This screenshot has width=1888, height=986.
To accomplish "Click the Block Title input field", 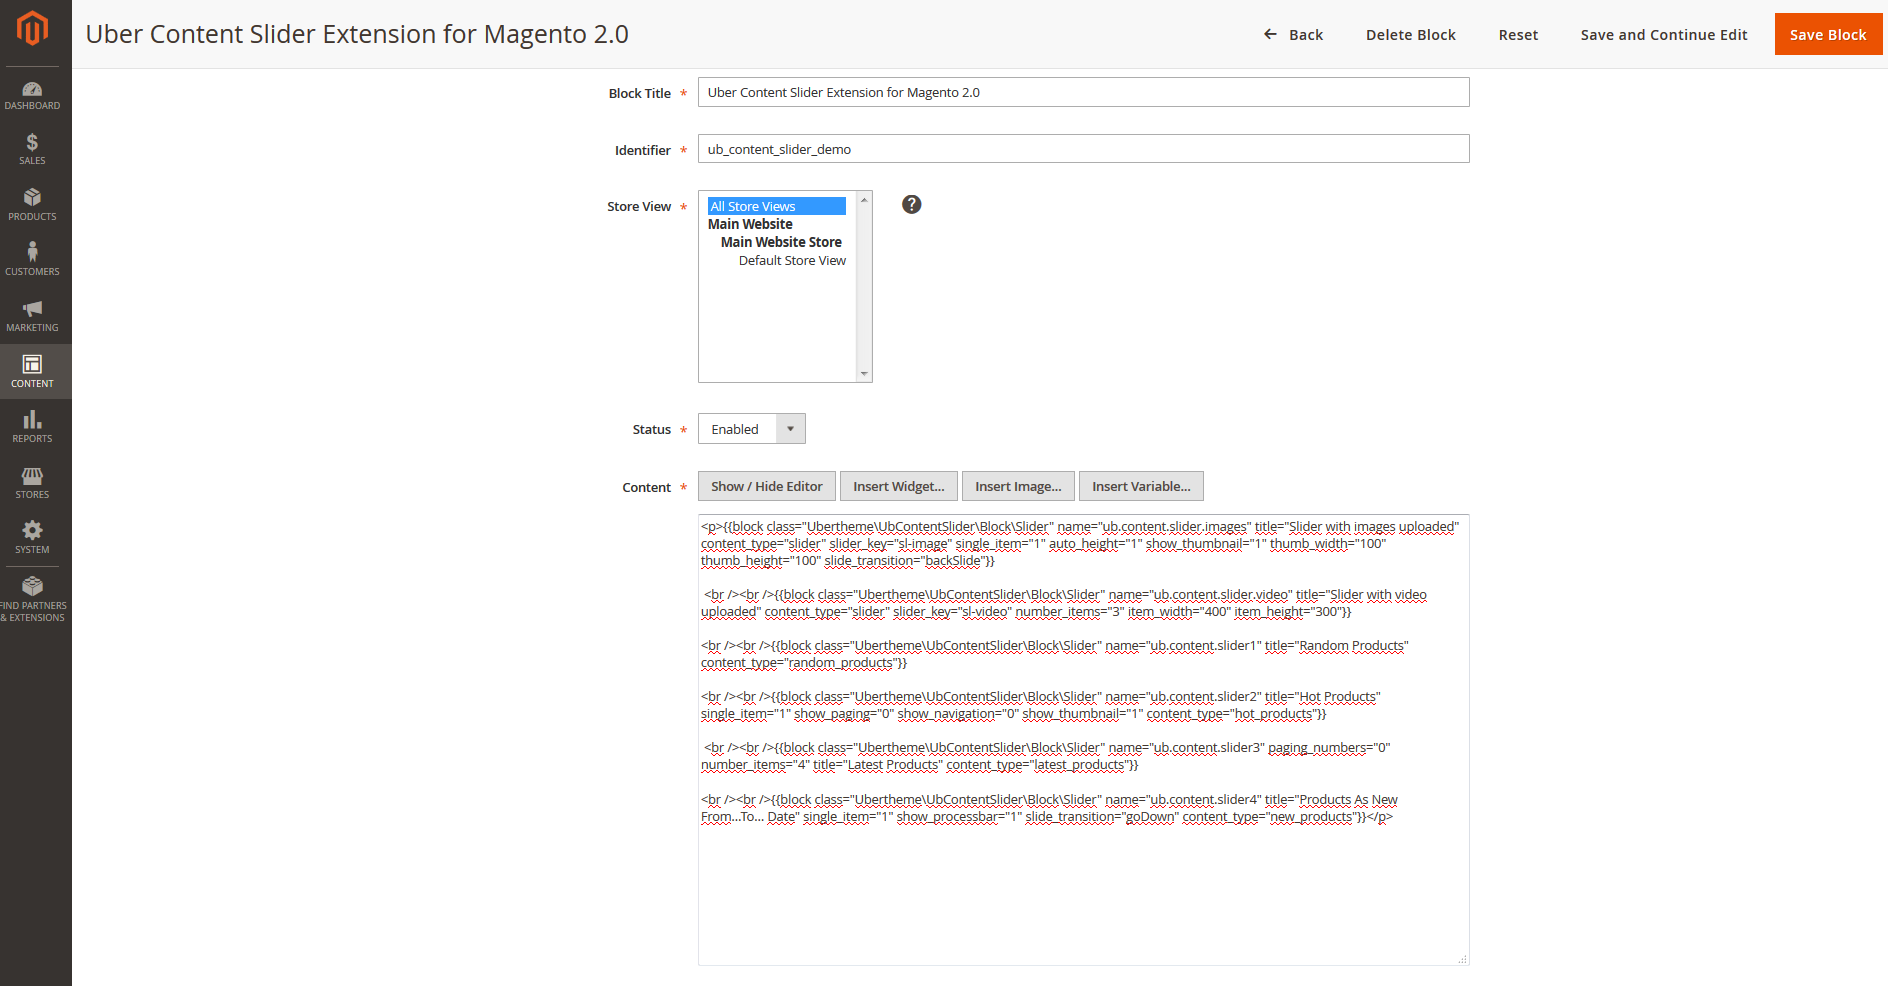I will click(1083, 92).
